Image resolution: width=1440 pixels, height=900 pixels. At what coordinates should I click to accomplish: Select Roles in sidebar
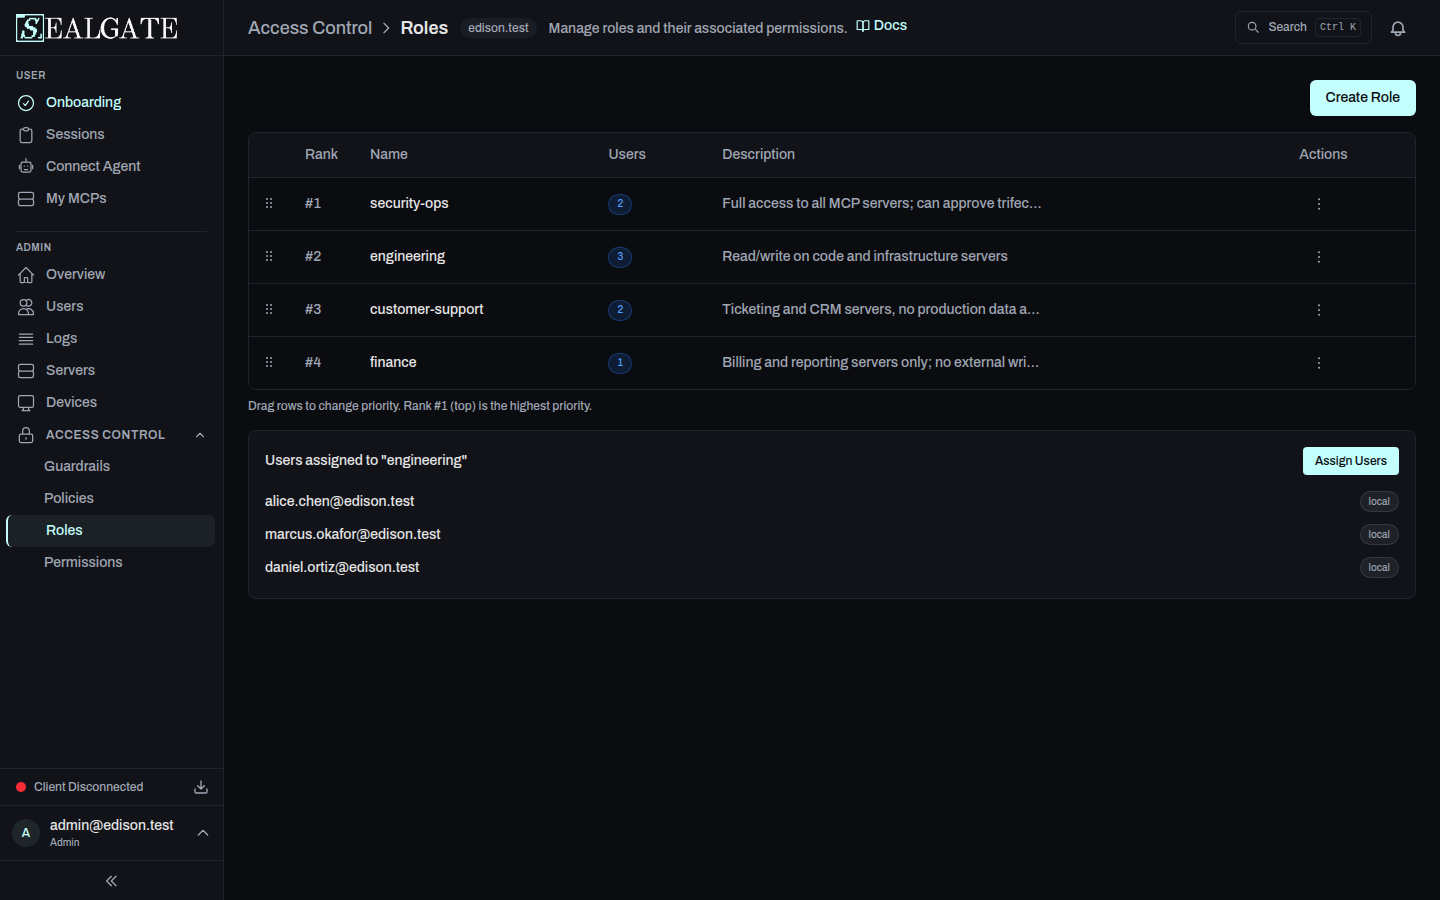(111, 530)
